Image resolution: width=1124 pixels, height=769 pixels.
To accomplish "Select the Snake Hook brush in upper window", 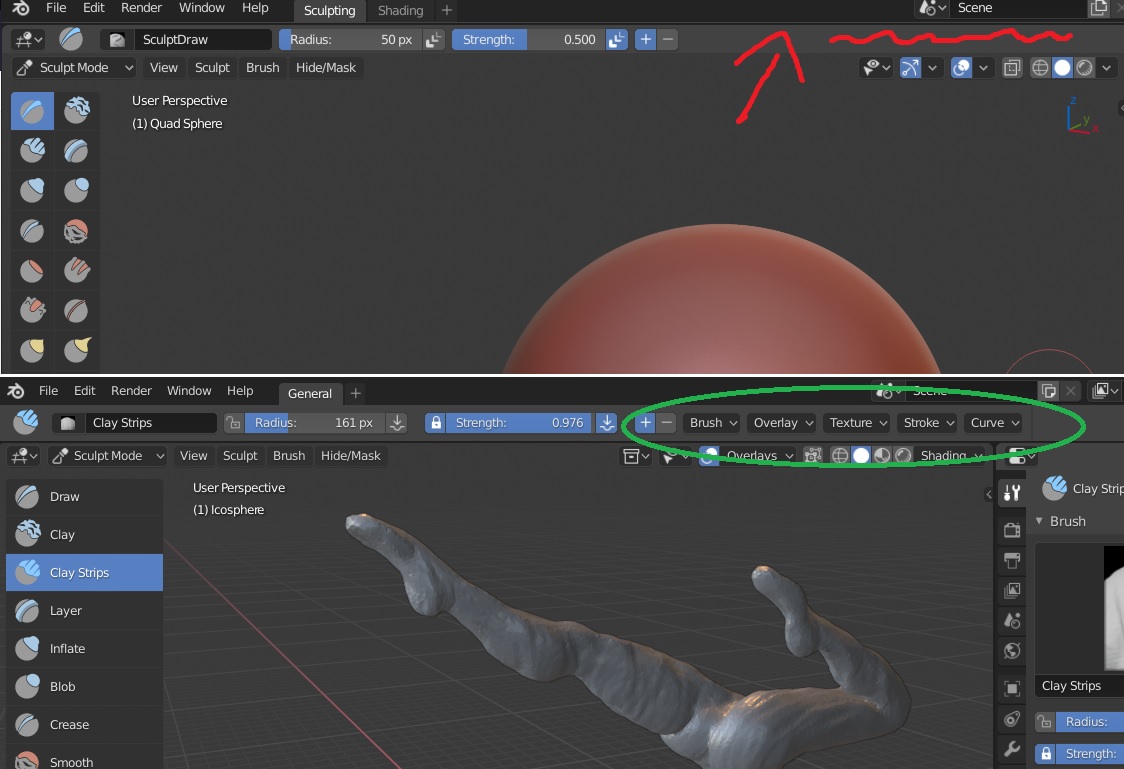I will click(77, 349).
